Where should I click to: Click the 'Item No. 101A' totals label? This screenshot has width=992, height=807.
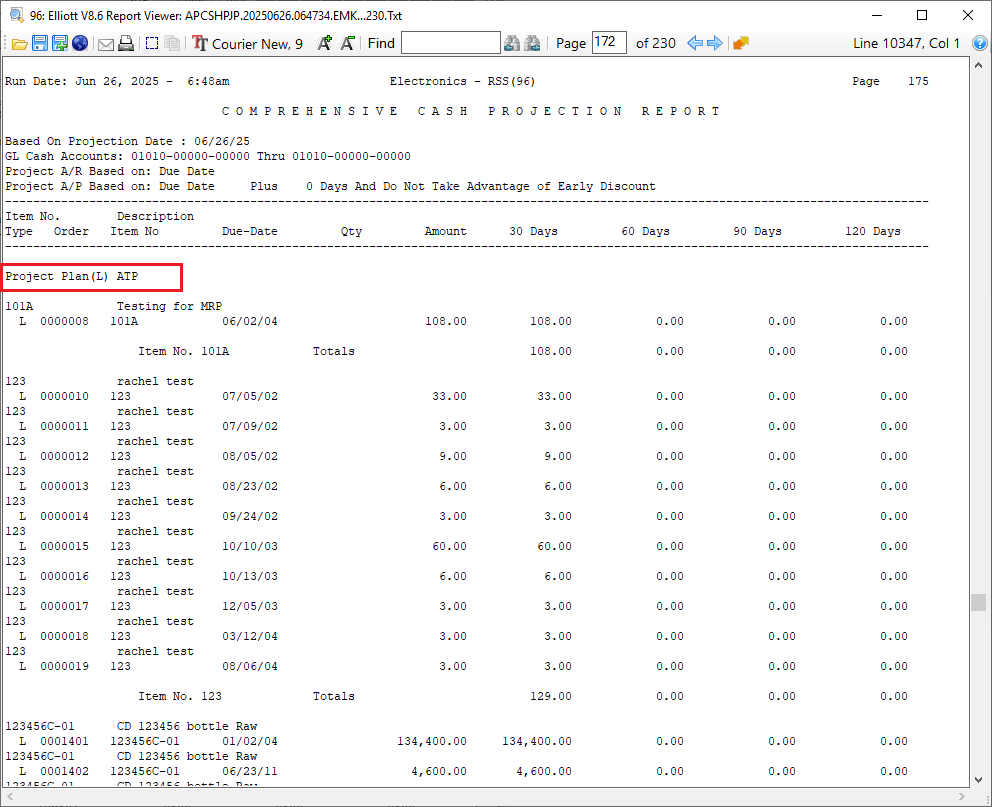pos(184,352)
